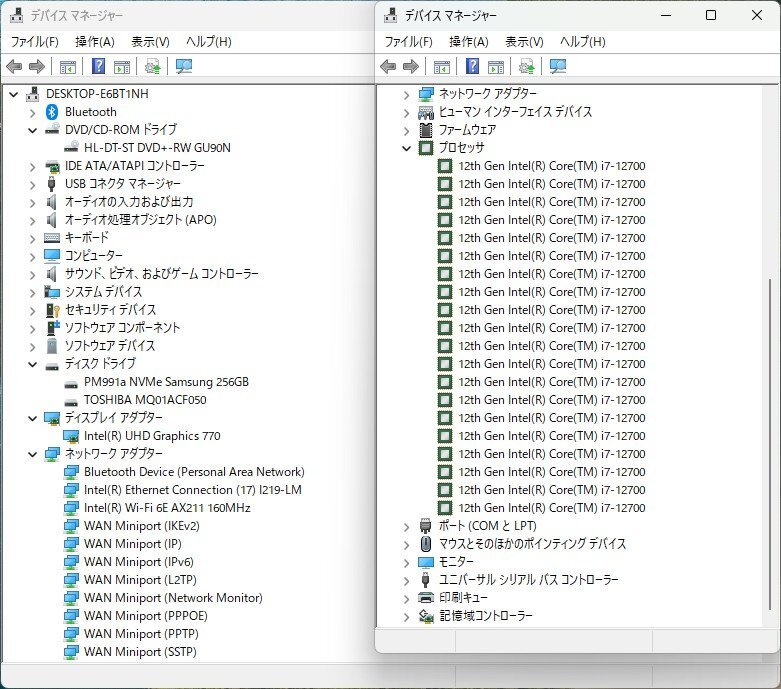
Task: Click the Bluetooth category icon
Action: (x=52, y=112)
